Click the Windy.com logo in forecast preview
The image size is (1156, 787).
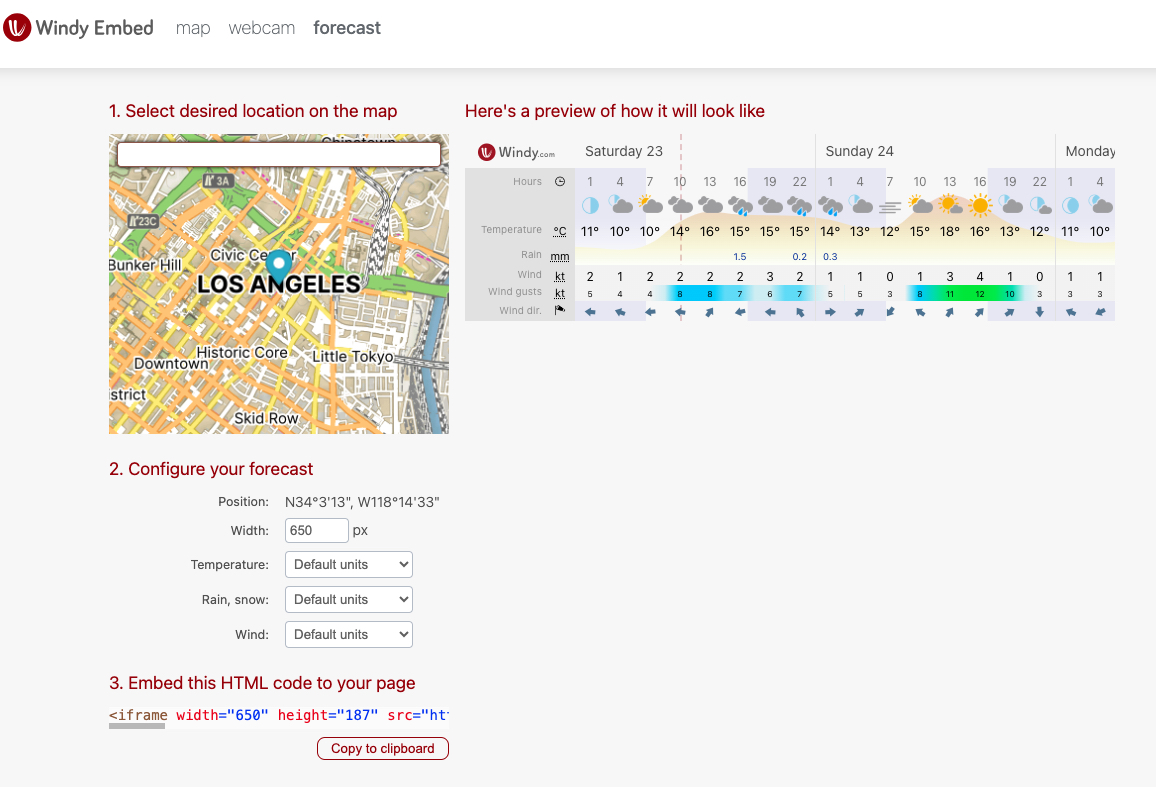[516, 152]
